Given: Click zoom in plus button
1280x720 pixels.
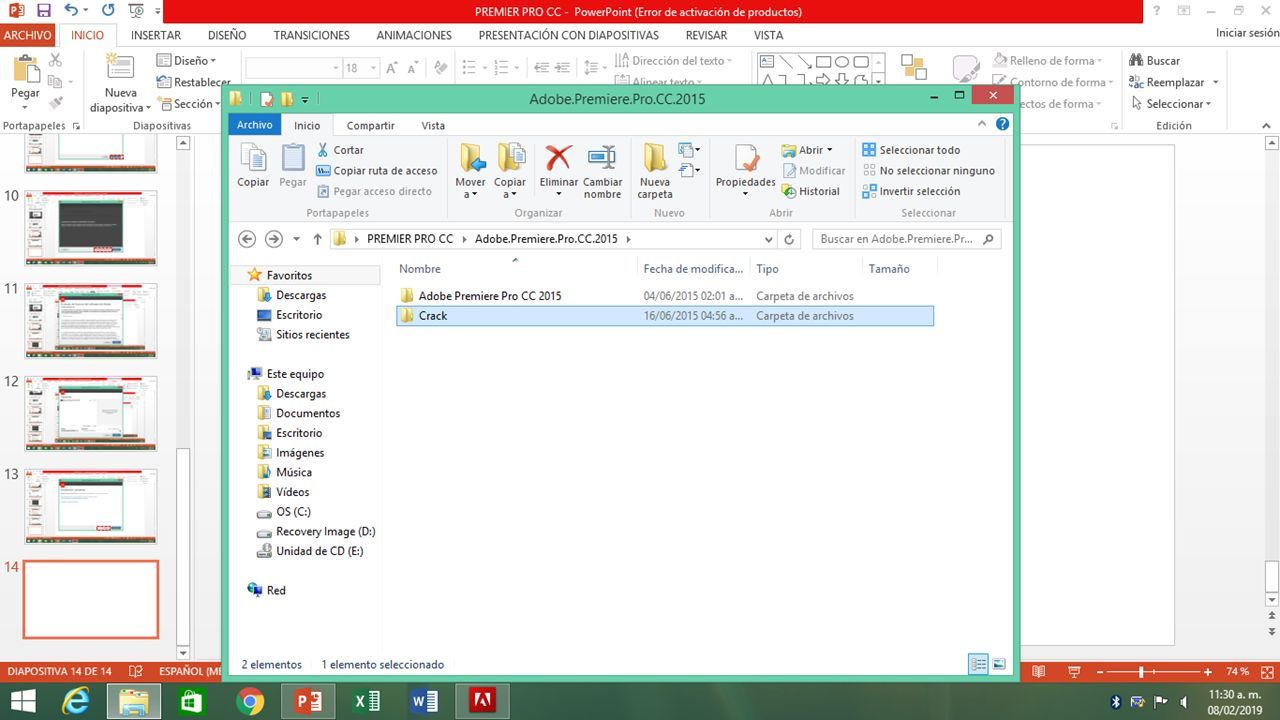Looking at the screenshot, I should click(1208, 672).
